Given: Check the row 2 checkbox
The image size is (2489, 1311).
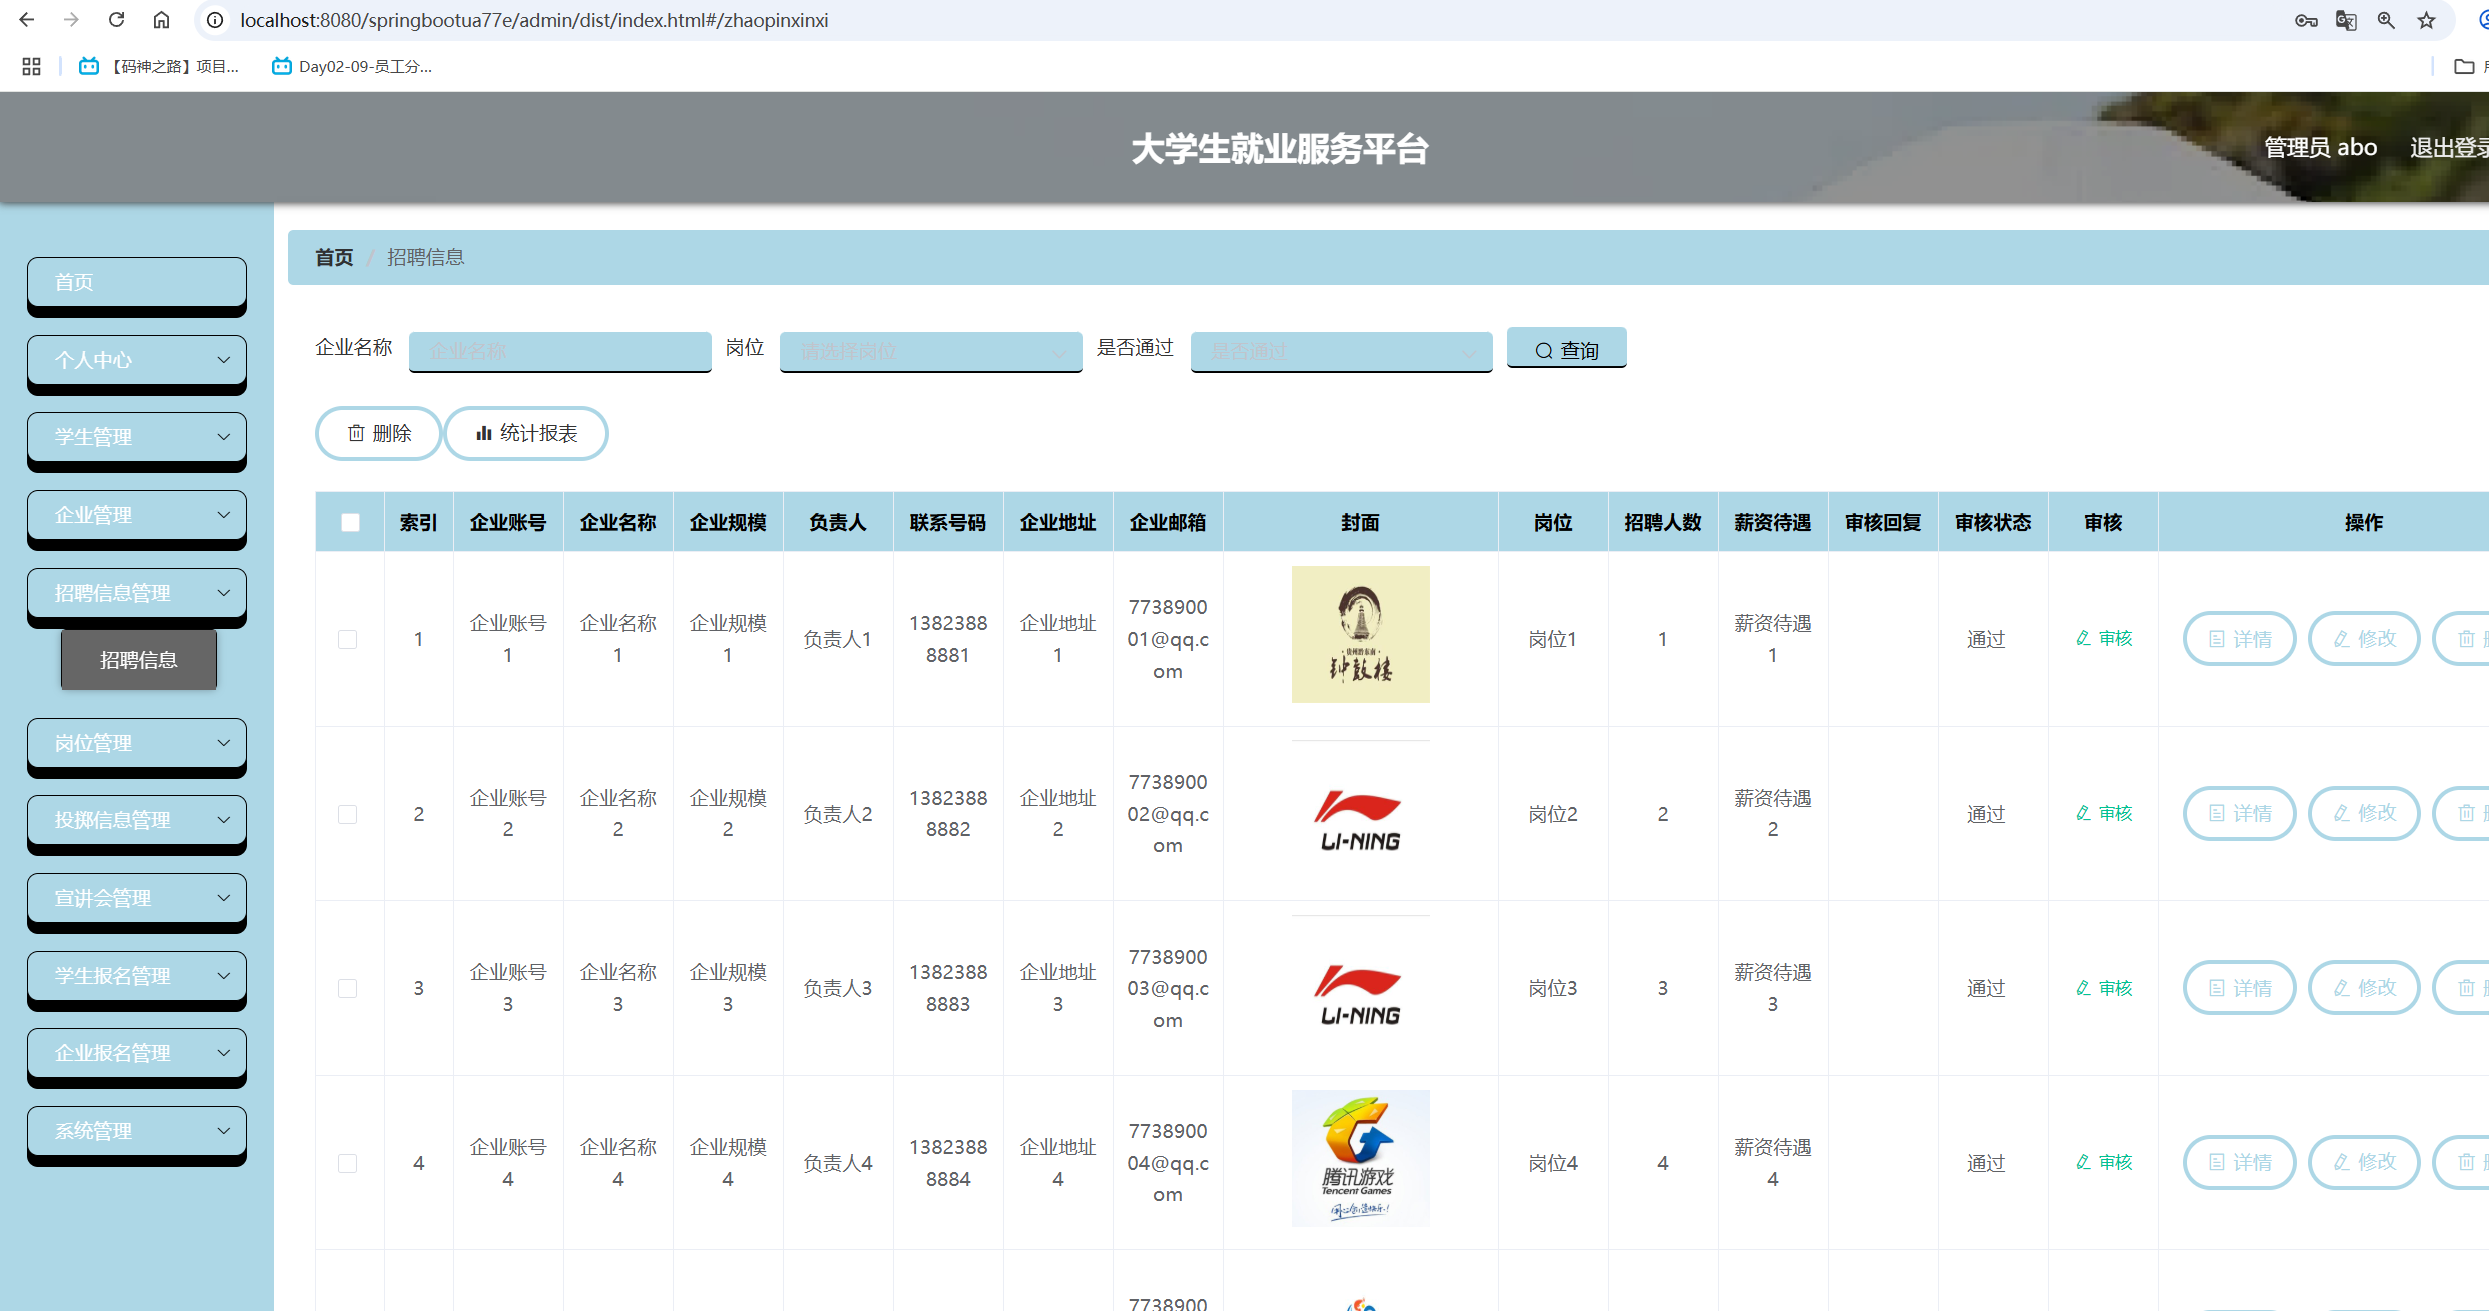Looking at the screenshot, I should pyautogui.click(x=347, y=814).
